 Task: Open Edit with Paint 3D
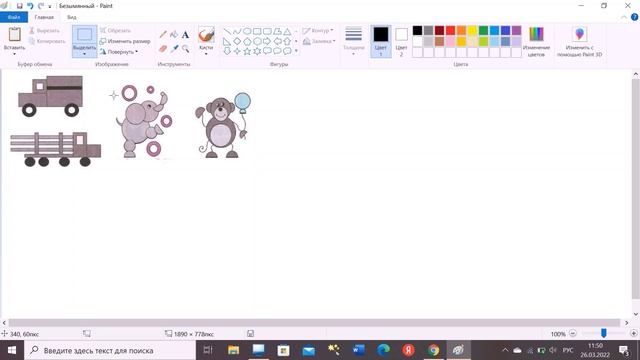[x=580, y=42]
